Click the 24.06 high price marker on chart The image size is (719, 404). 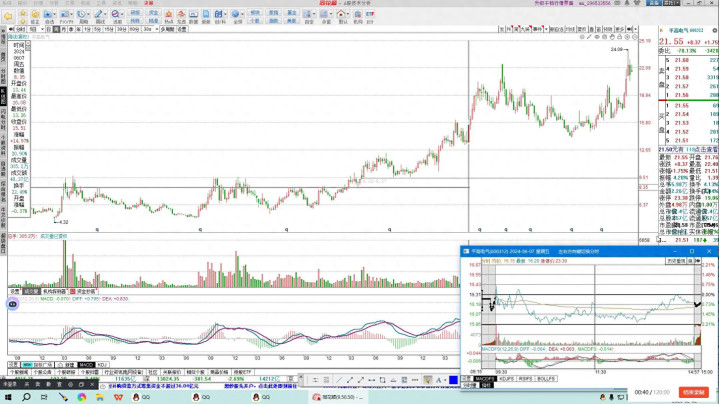(617, 49)
